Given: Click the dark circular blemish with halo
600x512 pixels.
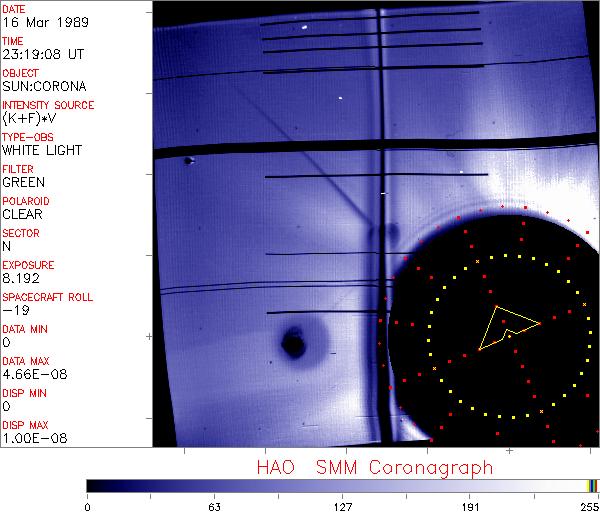Looking at the screenshot, I should coord(293,345).
